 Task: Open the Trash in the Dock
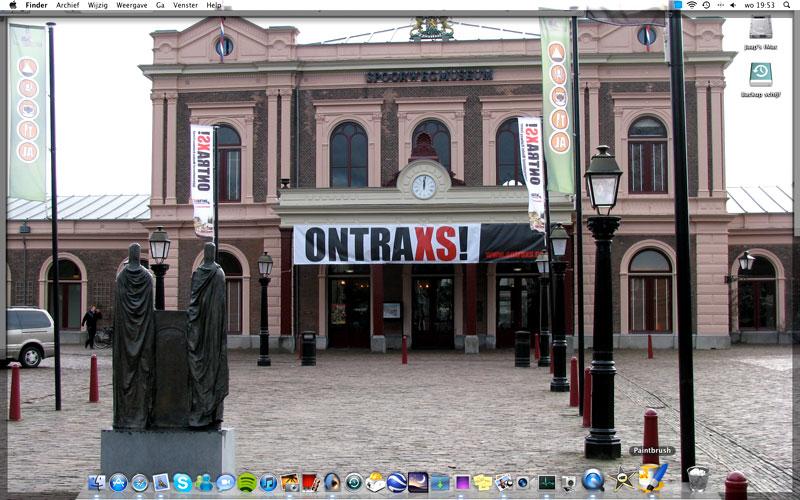click(697, 479)
